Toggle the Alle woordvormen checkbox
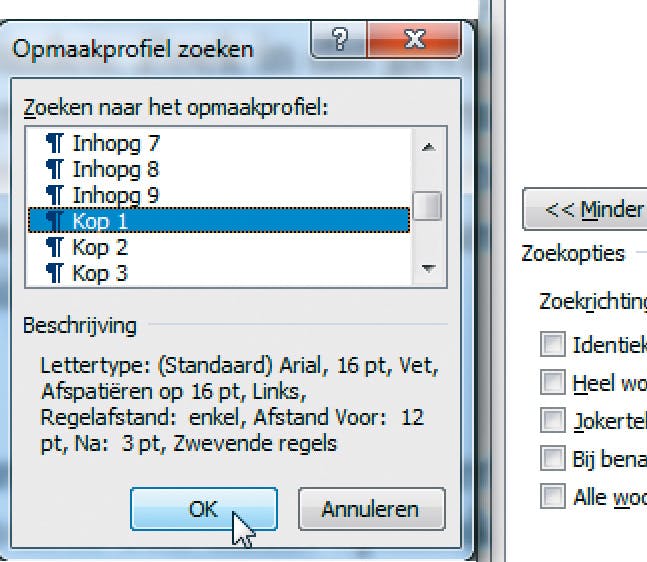 (x=552, y=496)
